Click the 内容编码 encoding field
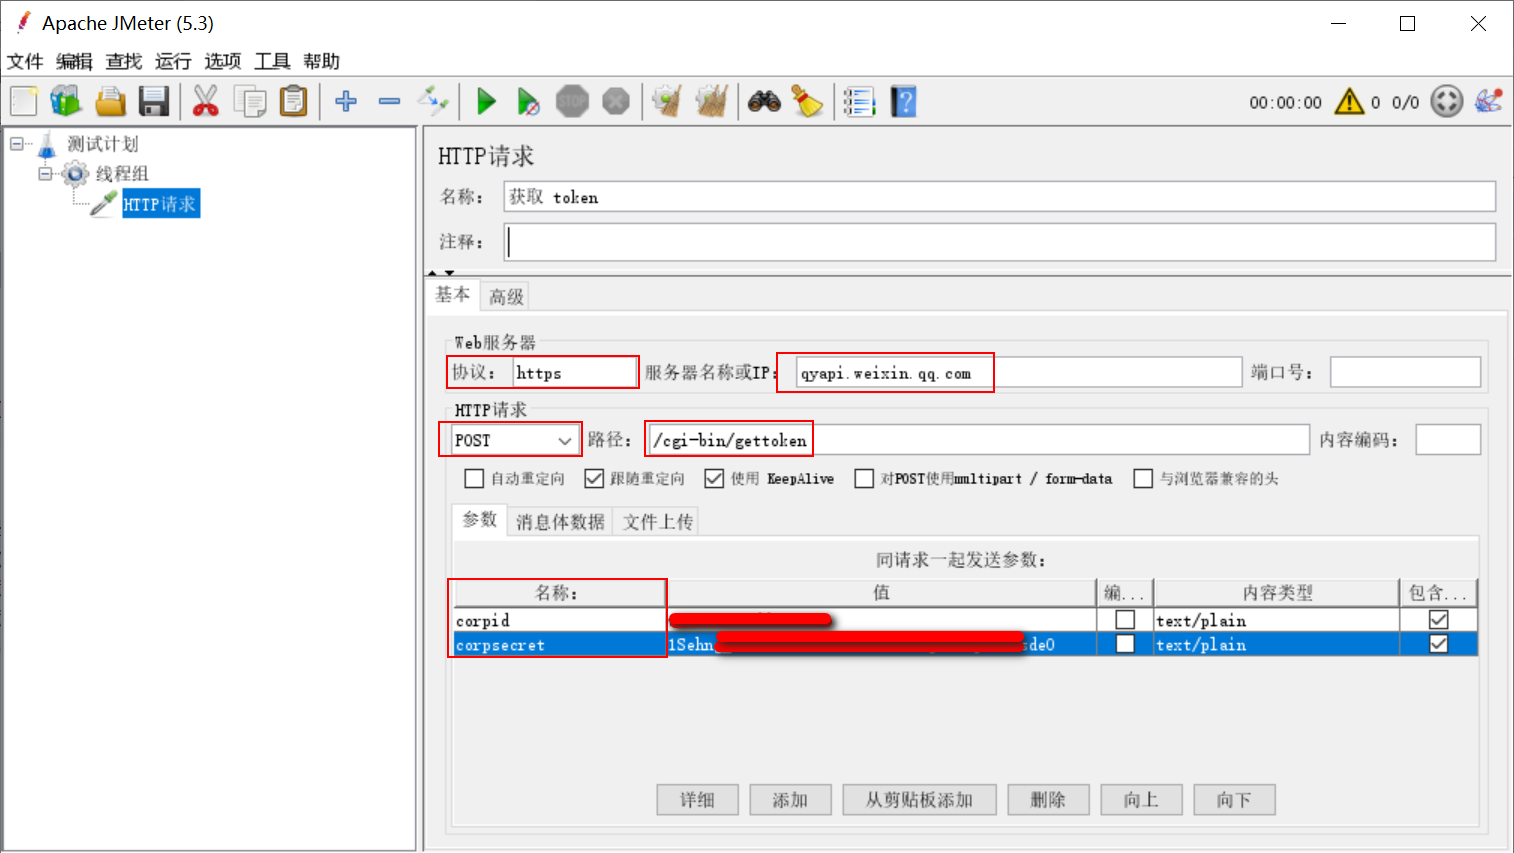This screenshot has width=1514, height=853. (x=1448, y=440)
